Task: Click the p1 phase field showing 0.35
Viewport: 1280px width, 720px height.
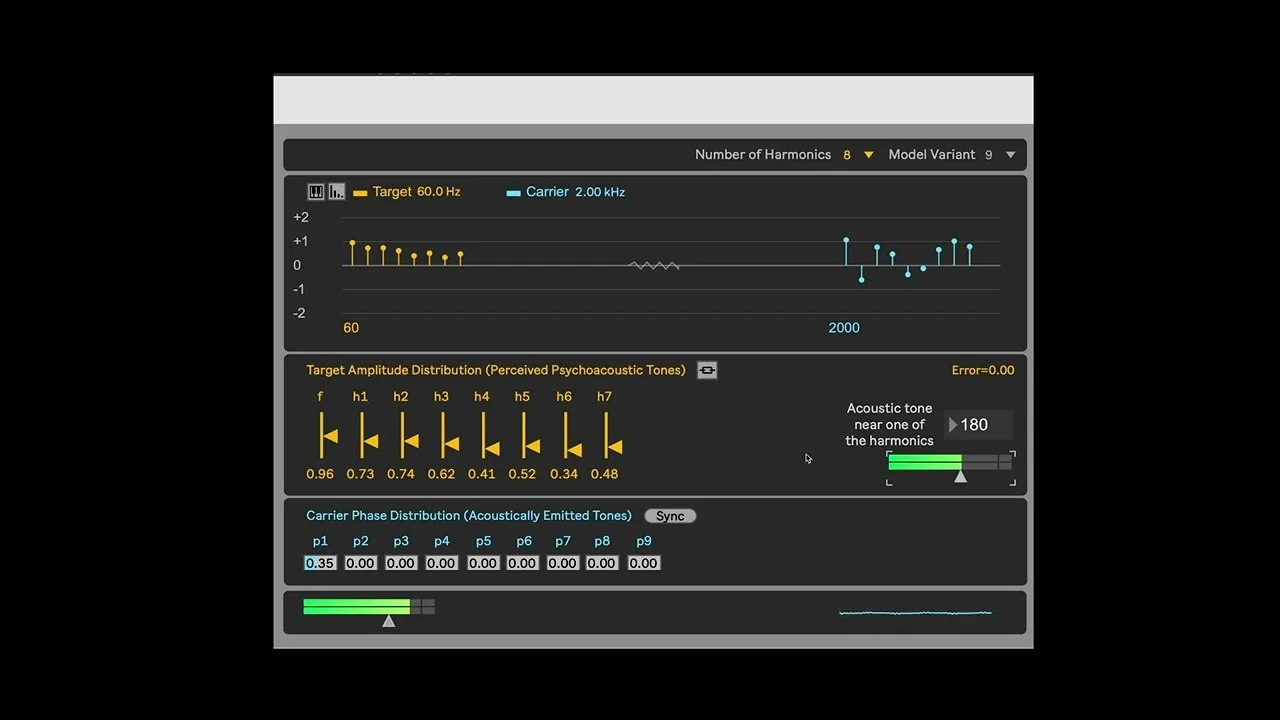Action: click(320, 563)
